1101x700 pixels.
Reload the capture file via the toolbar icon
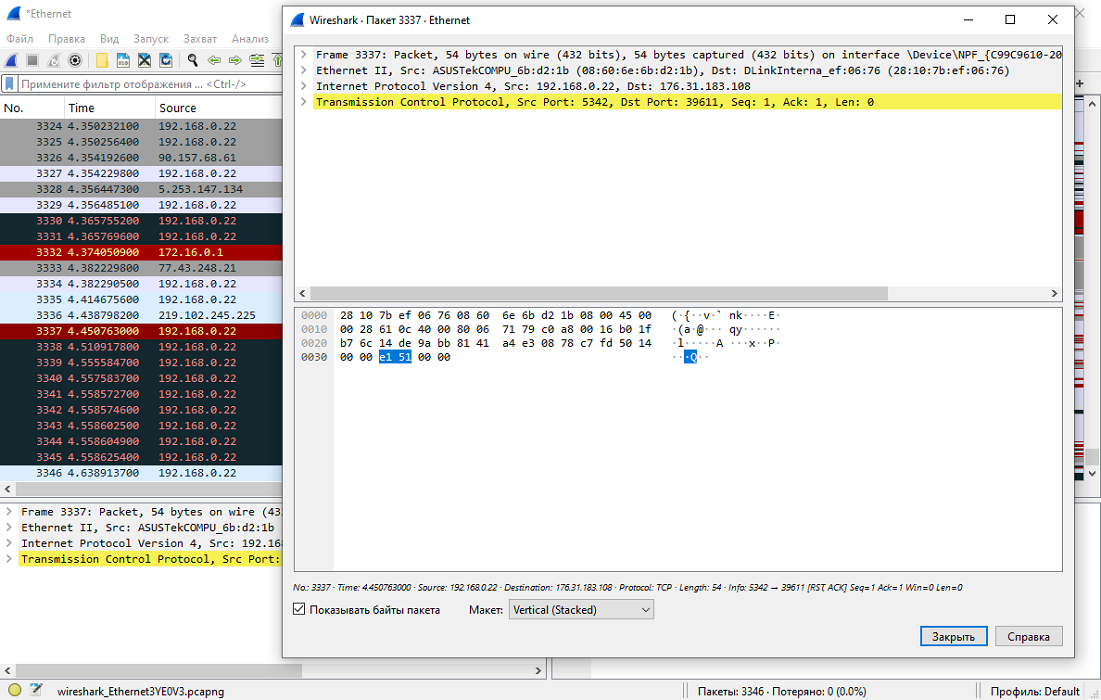coord(166,60)
